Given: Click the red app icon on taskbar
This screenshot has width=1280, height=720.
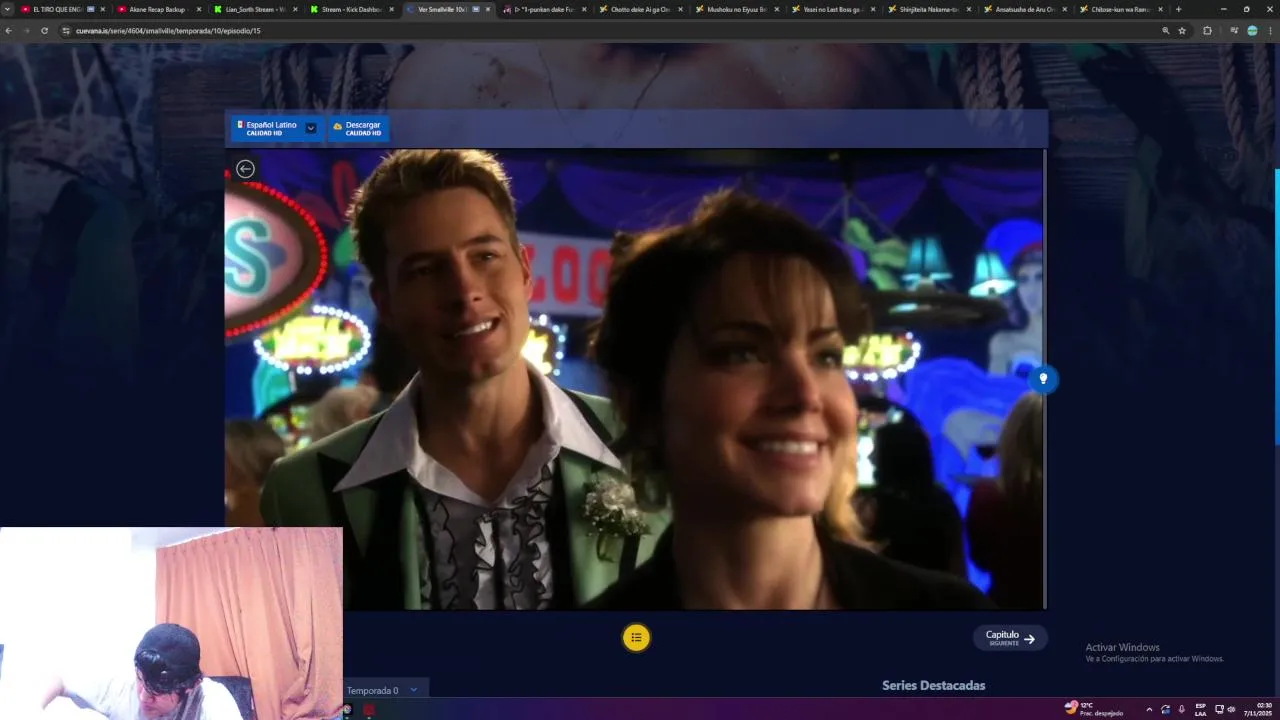Looking at the screenshot, I should pos(368,710).
